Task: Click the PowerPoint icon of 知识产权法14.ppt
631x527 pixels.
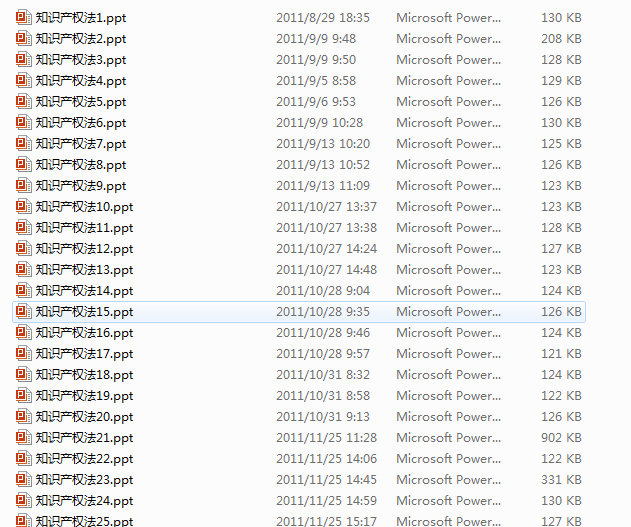Action: pos(24,290)
